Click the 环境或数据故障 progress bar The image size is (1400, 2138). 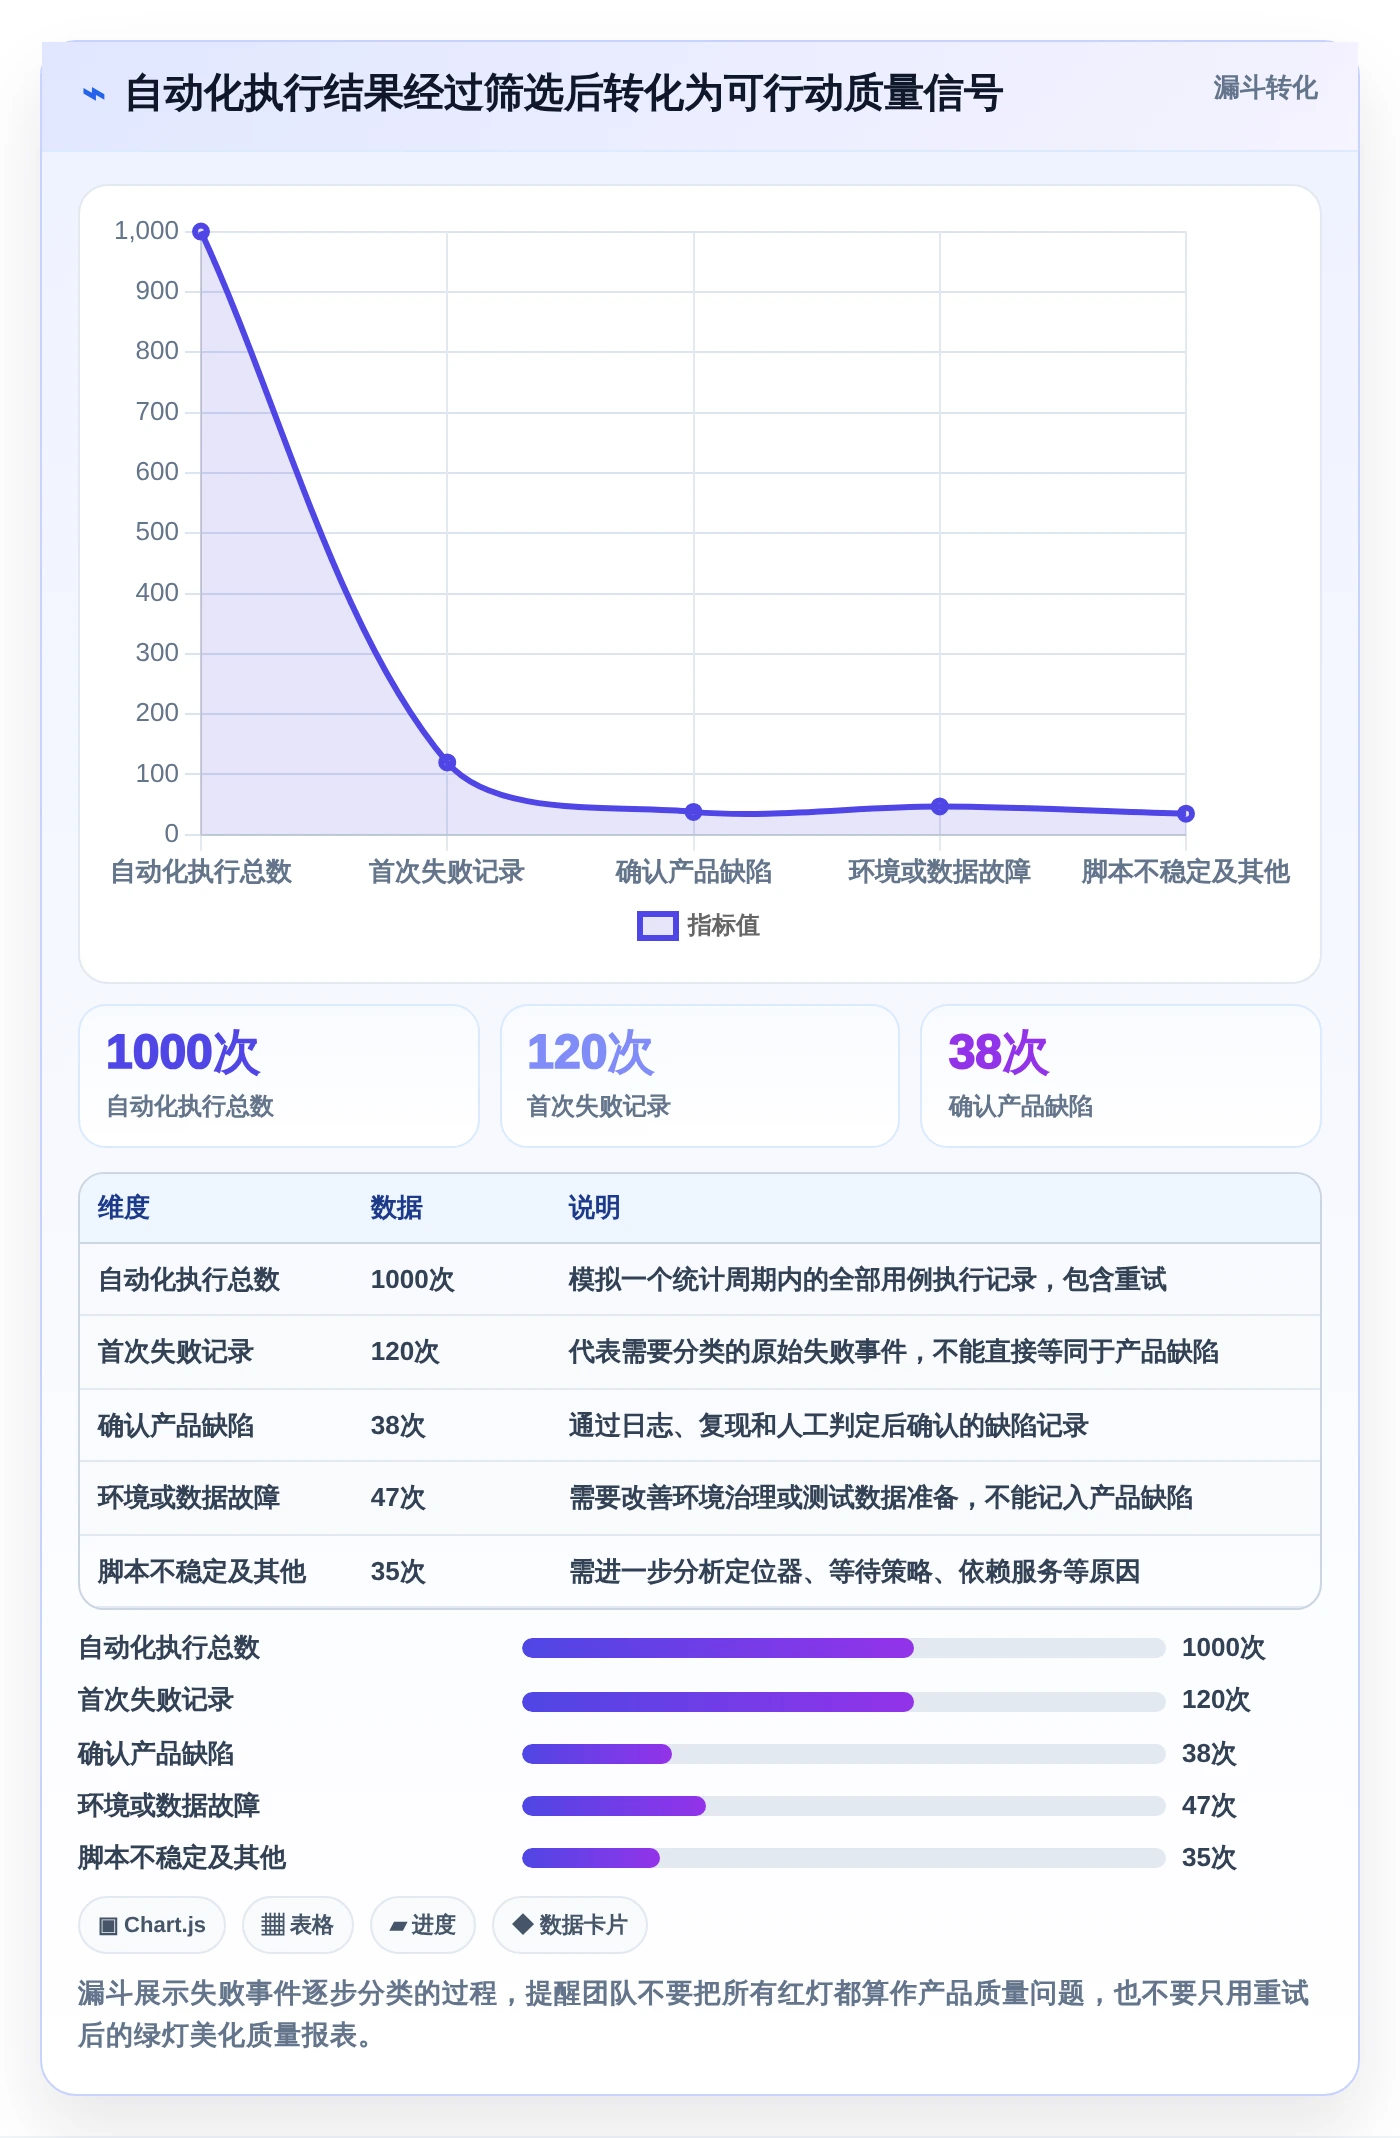843,1806
